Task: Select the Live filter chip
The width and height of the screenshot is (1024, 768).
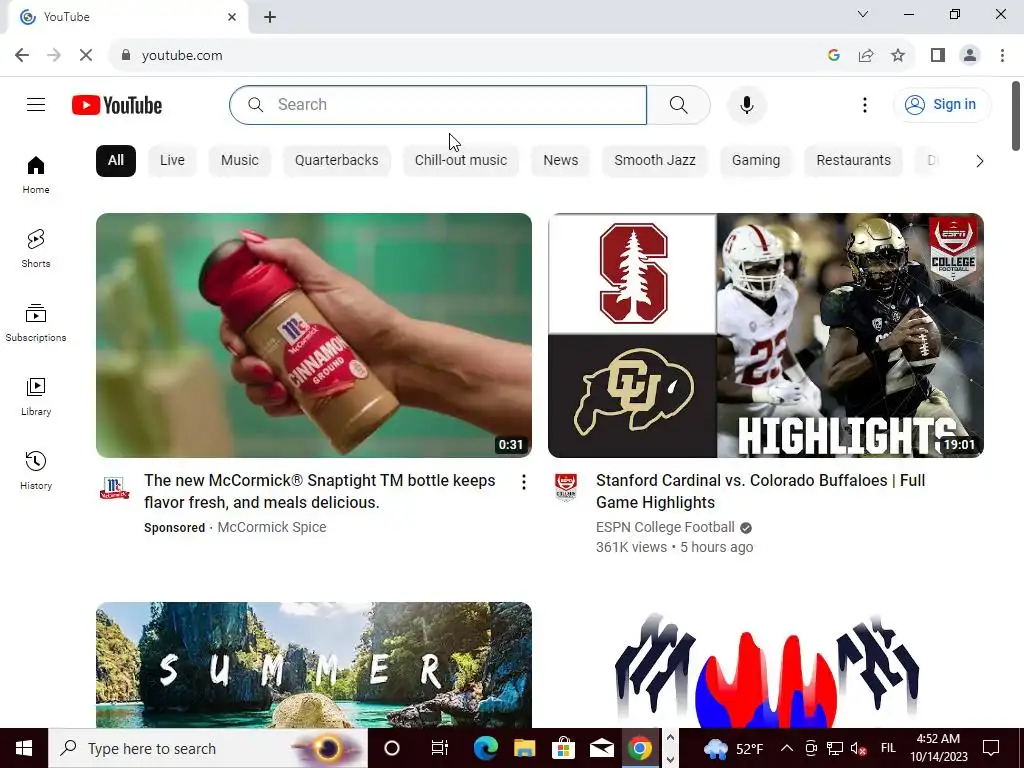Action: coord(172,161)
